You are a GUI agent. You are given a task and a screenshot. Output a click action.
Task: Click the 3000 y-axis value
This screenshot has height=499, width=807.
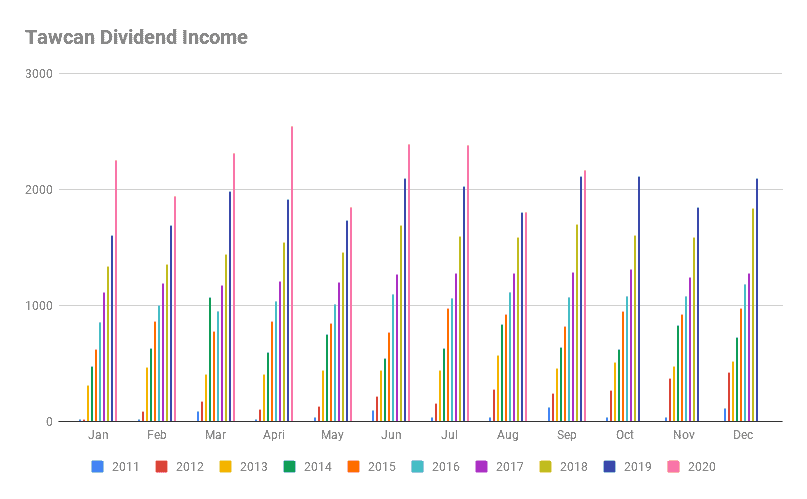[39, 74]
